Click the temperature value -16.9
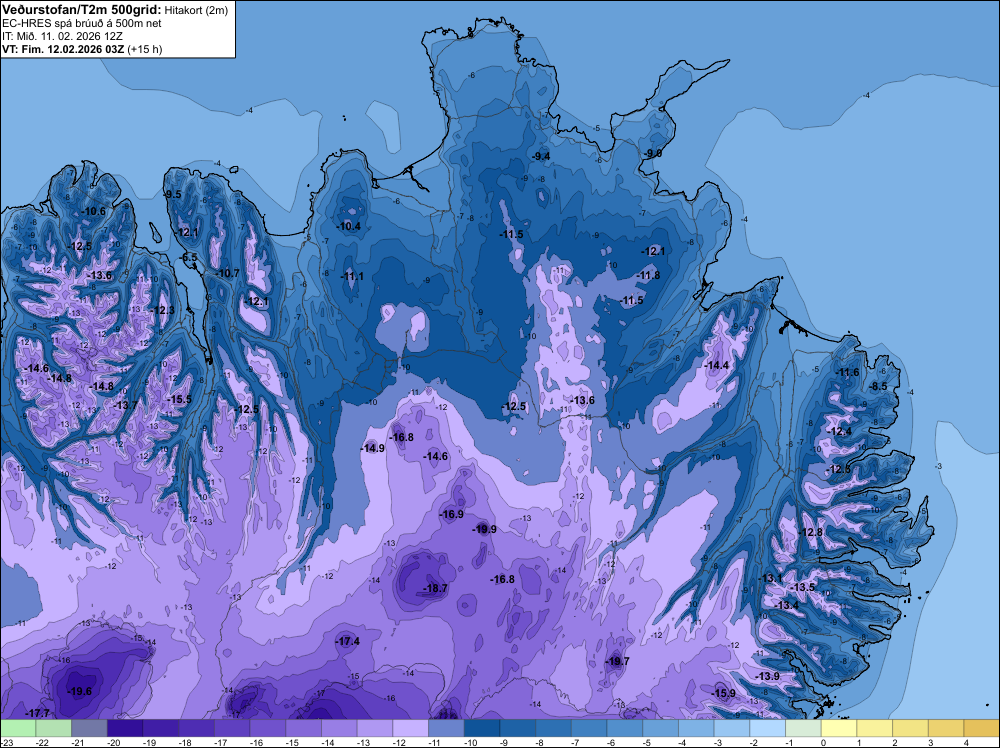This screenshot has width=1000, height=748. pos(452,514)
